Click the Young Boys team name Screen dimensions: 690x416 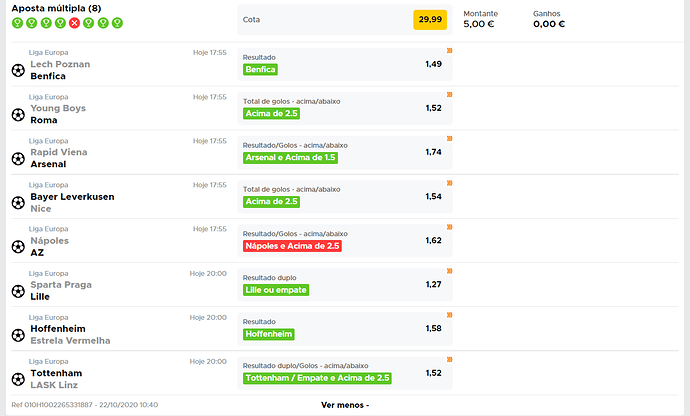click(58, 108)
